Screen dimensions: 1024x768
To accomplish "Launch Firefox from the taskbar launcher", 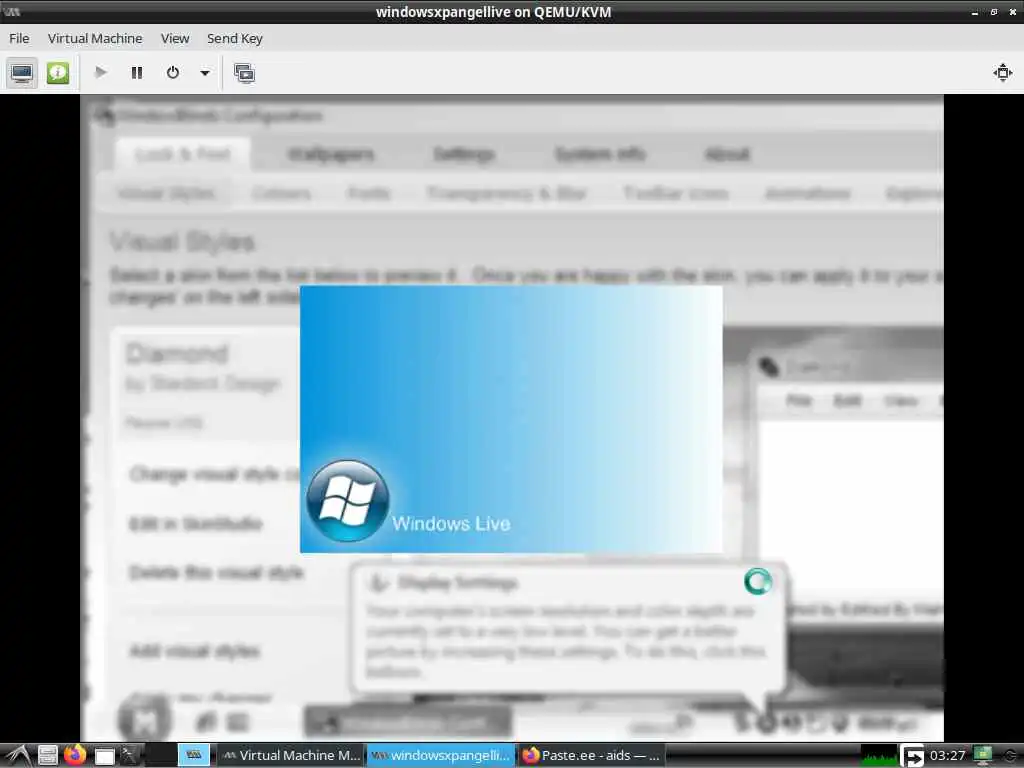I will tap(75, 755).
